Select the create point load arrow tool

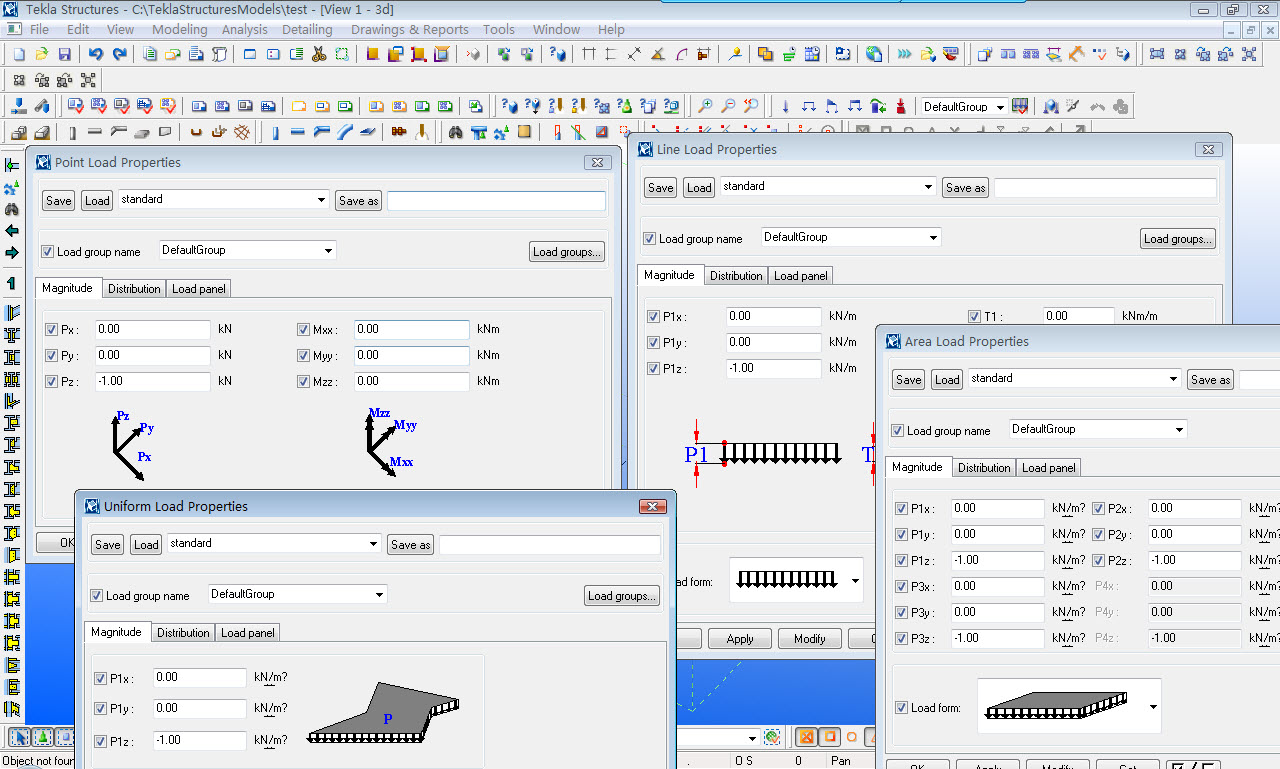(x=785, y=106)
